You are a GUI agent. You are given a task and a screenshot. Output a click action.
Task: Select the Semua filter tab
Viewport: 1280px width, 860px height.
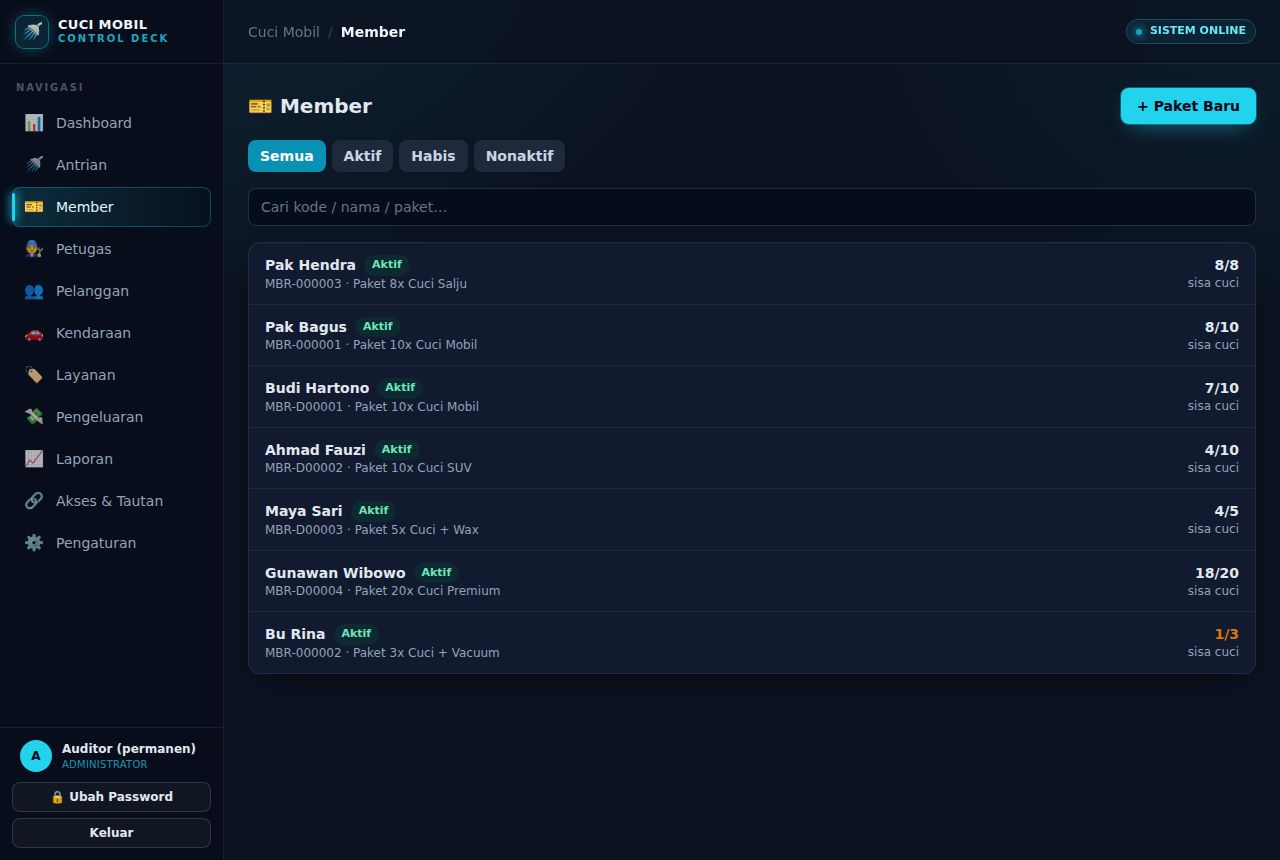[287, 156]
